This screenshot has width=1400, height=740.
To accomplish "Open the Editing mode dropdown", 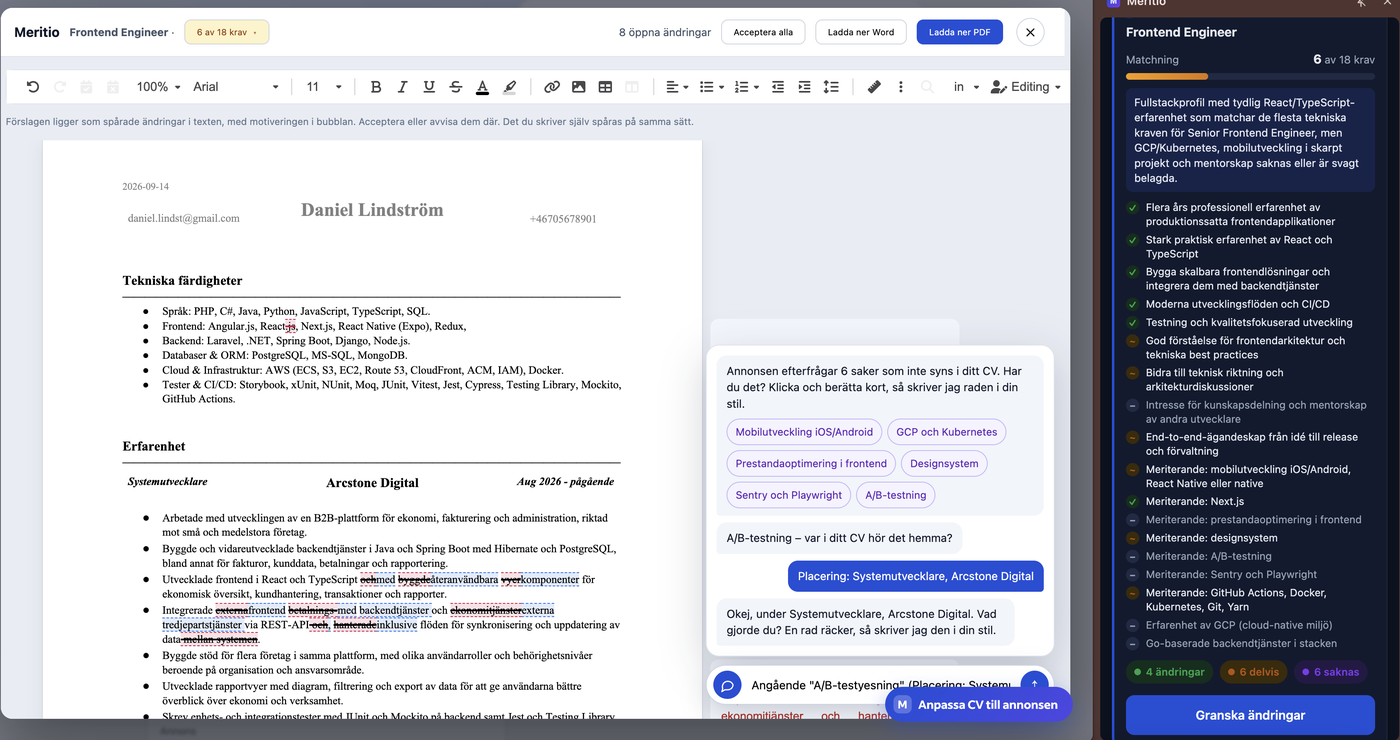I will pos(1025,87).
